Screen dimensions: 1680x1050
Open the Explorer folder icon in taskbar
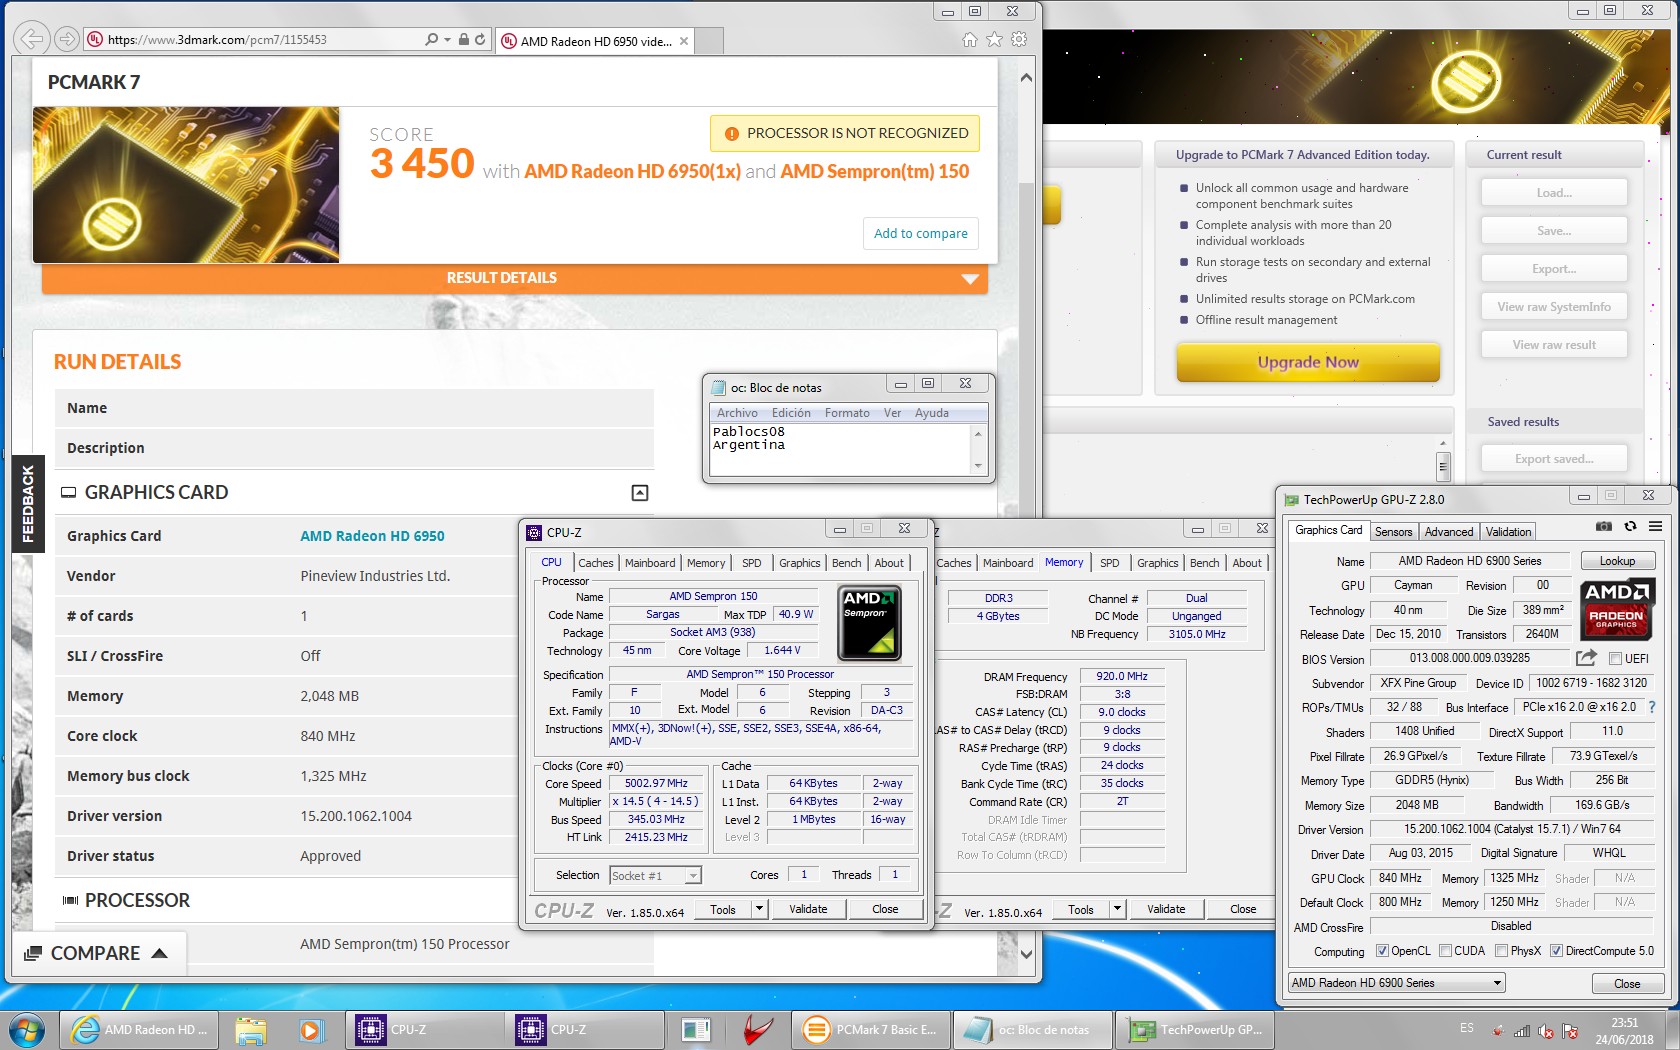[251, 1029]
